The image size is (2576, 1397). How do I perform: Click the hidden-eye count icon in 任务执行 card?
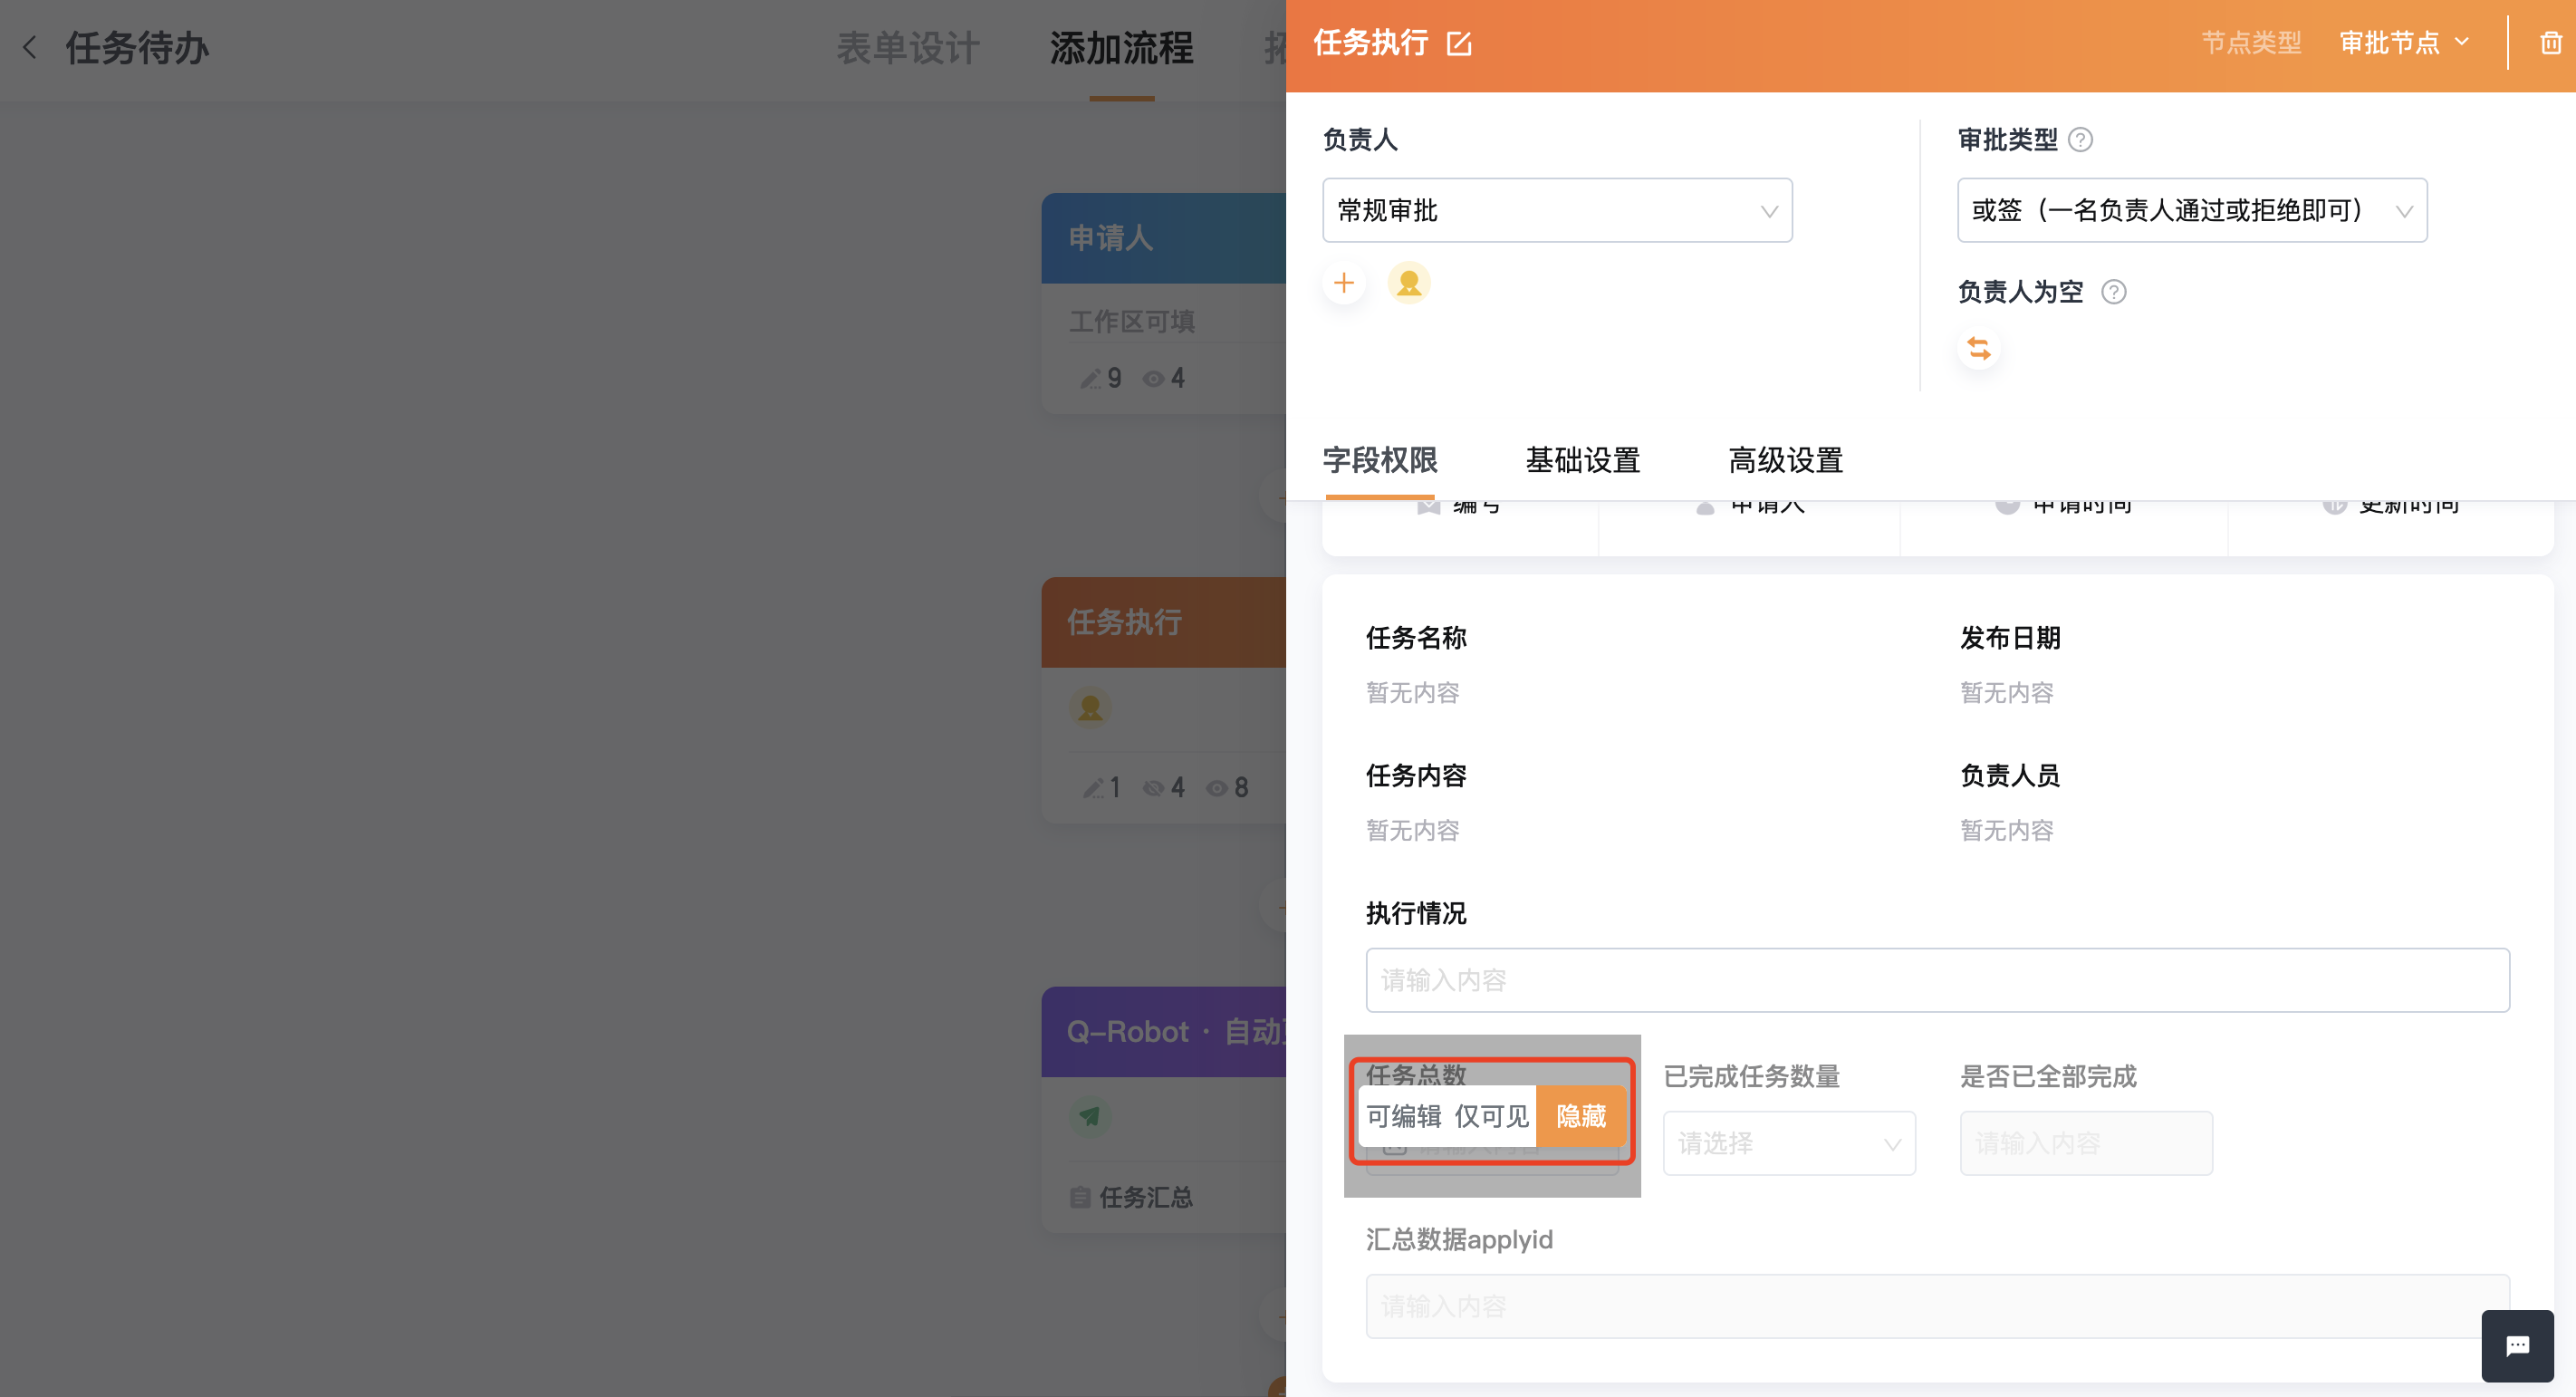pyautogui.click(x=1153, y=788)
